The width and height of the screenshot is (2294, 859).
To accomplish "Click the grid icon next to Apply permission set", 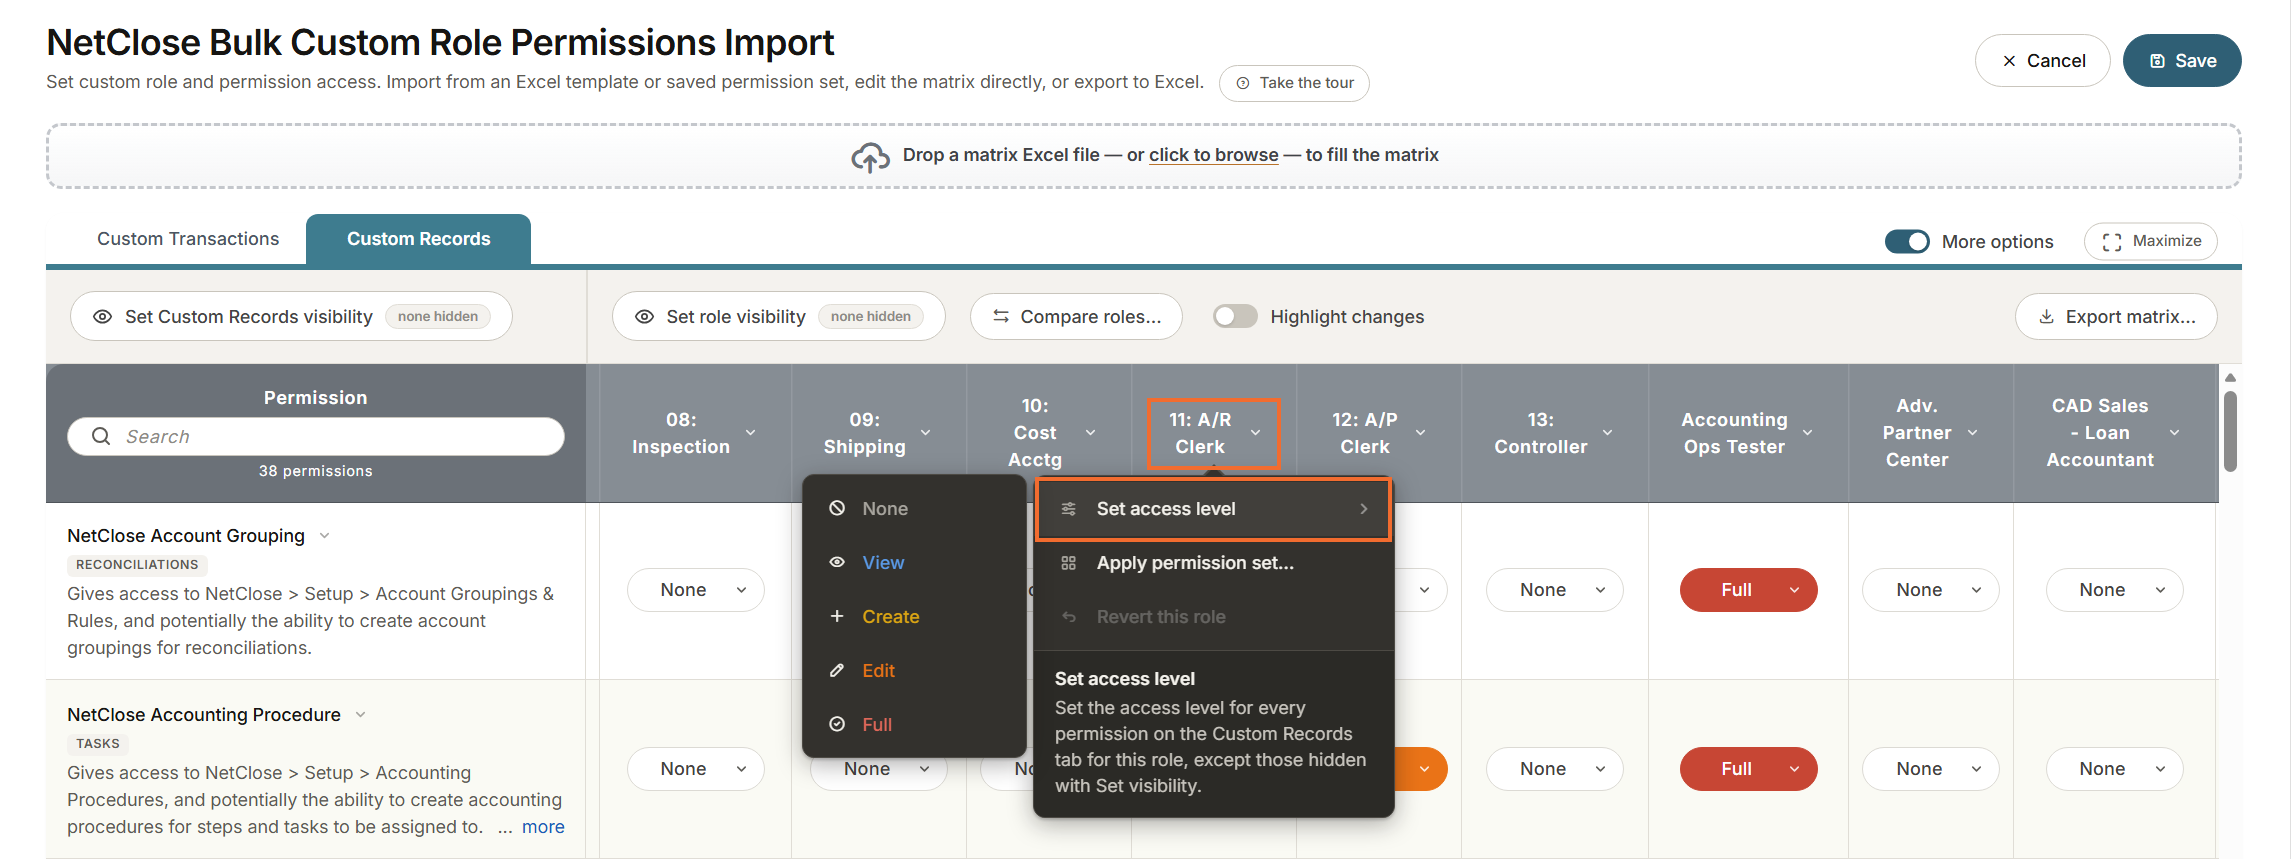I will (x=1069, y=563).
